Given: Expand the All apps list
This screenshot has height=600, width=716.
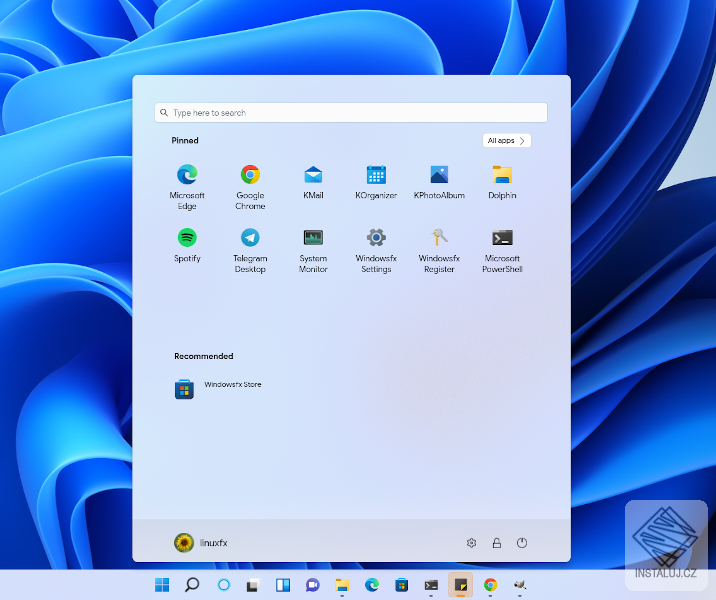Looking at the screenshot, I should (507, 141).
